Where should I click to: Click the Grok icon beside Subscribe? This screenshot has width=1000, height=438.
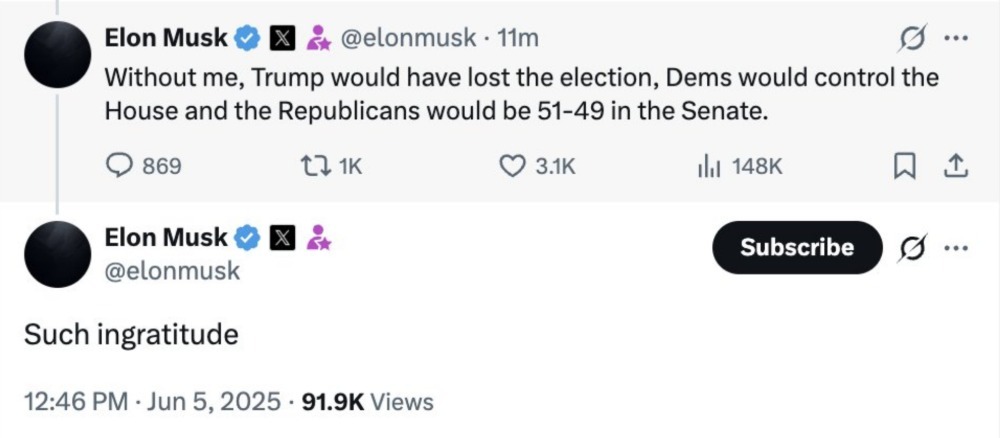point(911,247)
